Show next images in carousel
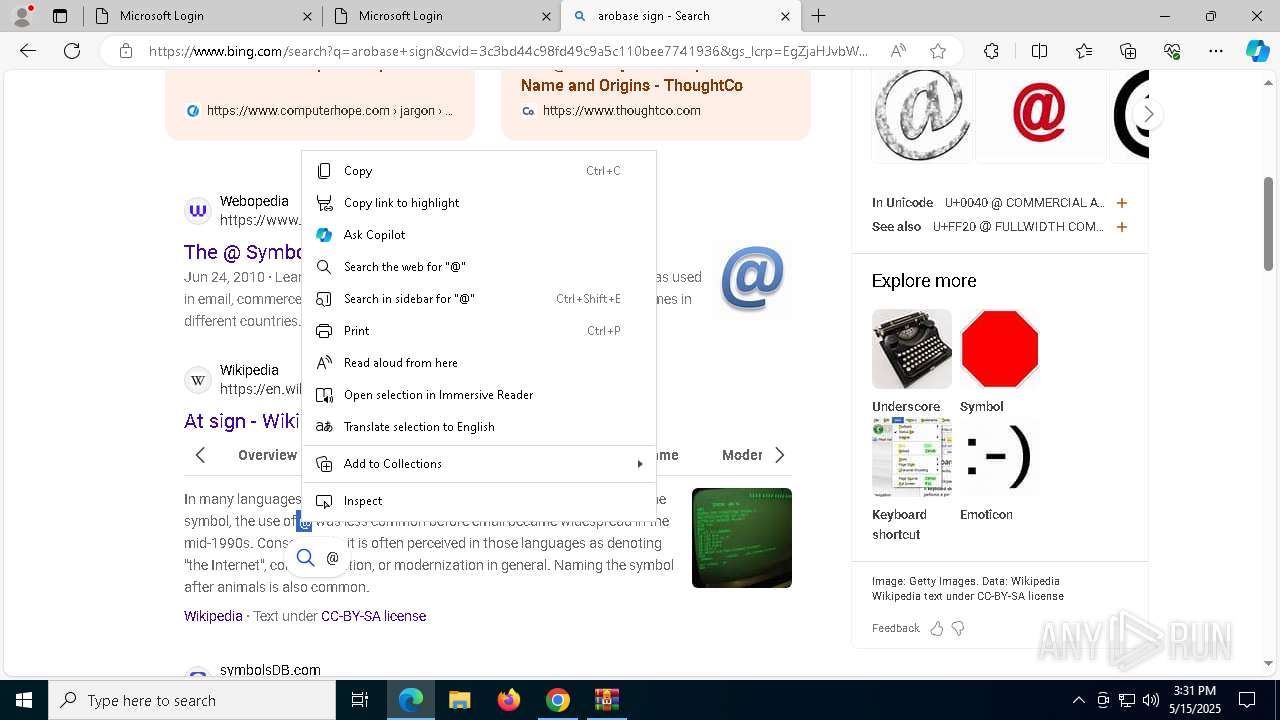 pyautogui.click(x=1148, y=114)
